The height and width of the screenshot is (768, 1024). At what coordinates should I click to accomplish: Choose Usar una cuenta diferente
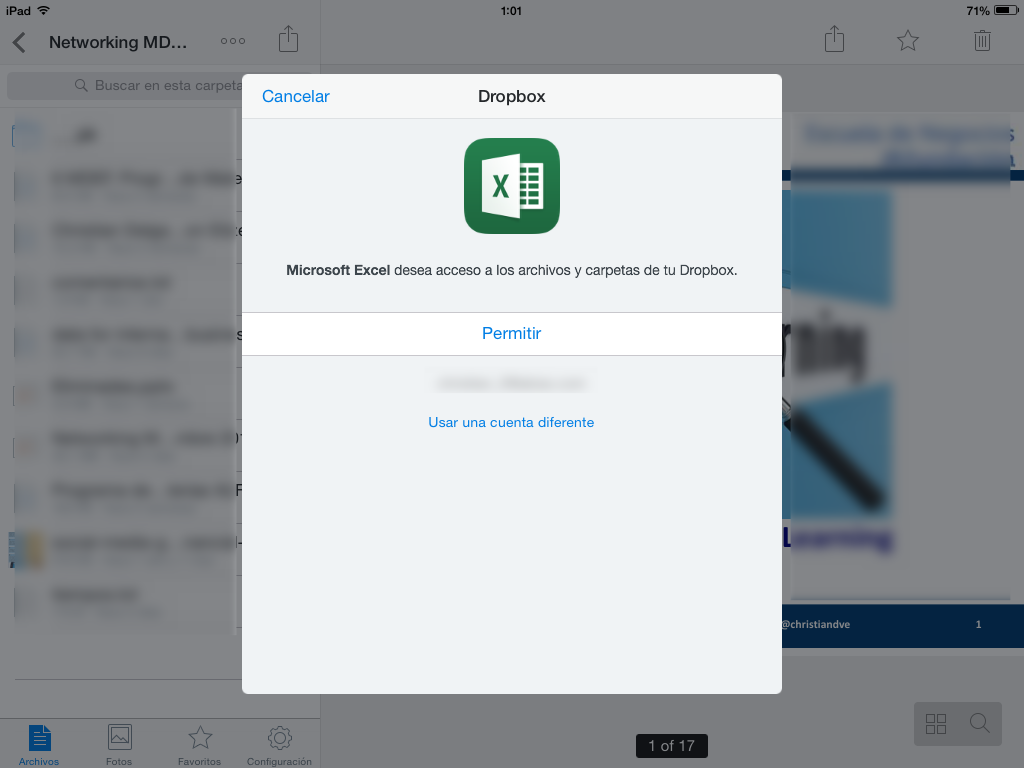pyautogui.click(x=511, y=423)
